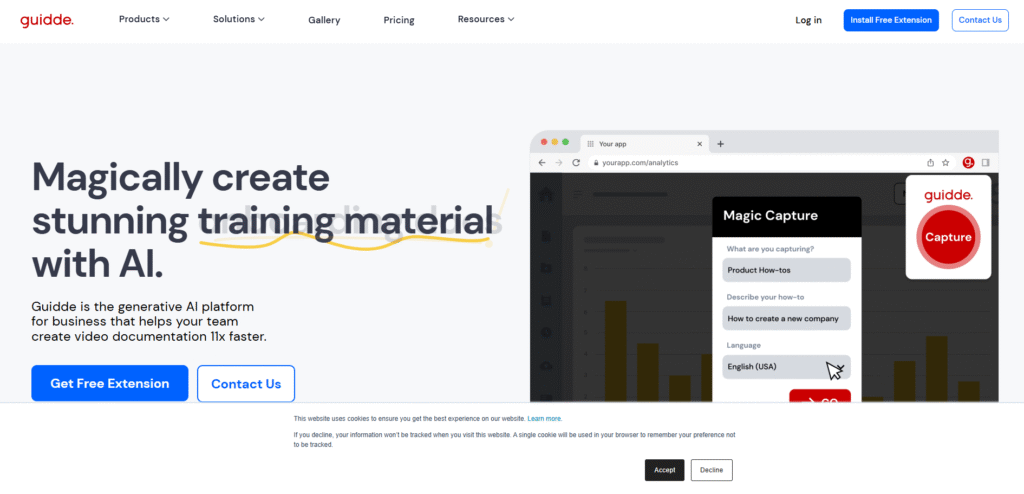Go to the Pricing page
The image size is (1024, 494).
pos(399,20)
